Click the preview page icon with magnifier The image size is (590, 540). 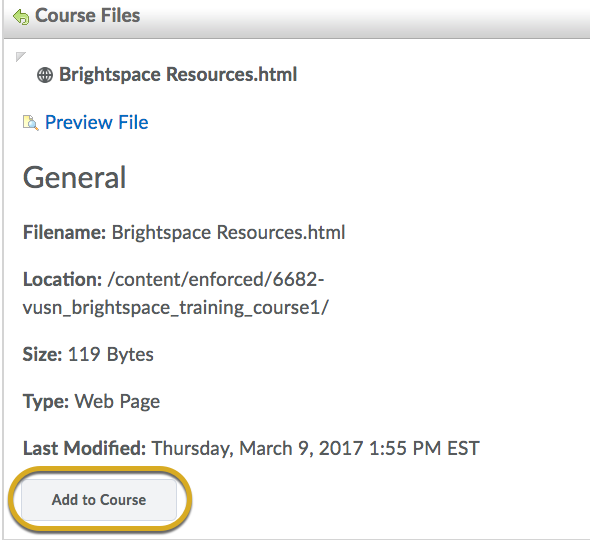(x=30, y=123)
